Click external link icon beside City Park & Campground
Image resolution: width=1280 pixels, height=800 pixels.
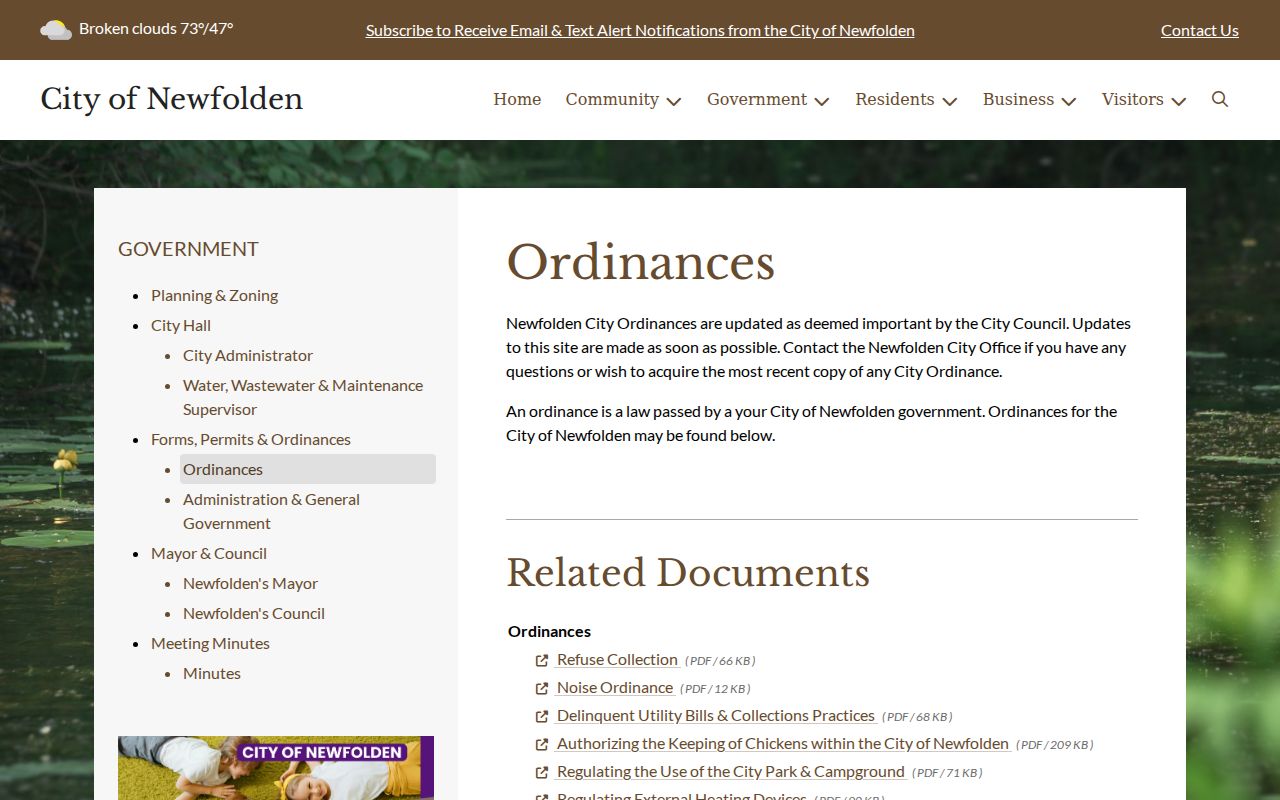(x=542, y=772)
